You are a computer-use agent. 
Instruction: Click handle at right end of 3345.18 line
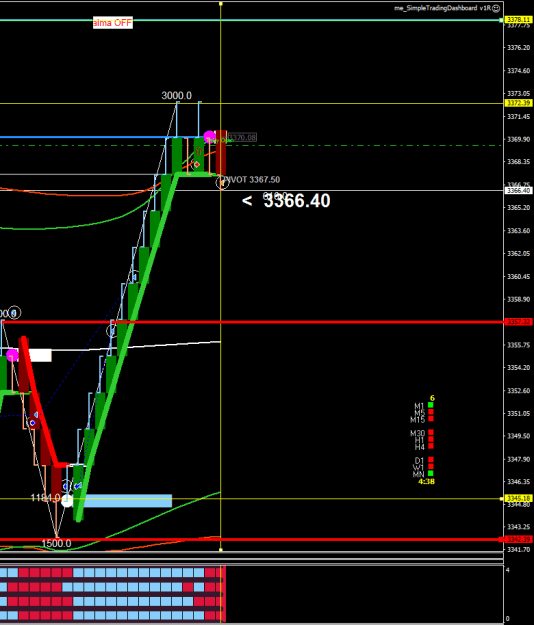point(501,499)
